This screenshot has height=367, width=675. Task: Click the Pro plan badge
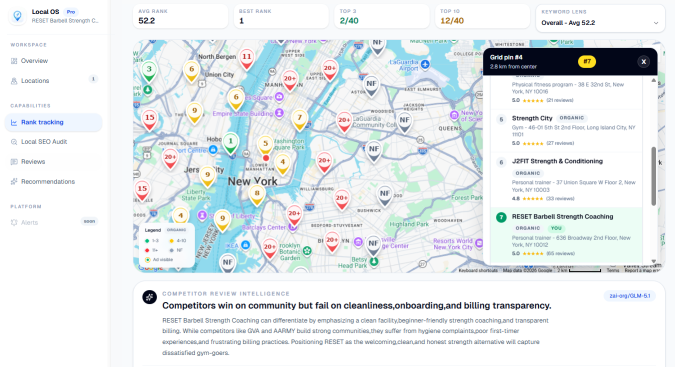point(71,12)
